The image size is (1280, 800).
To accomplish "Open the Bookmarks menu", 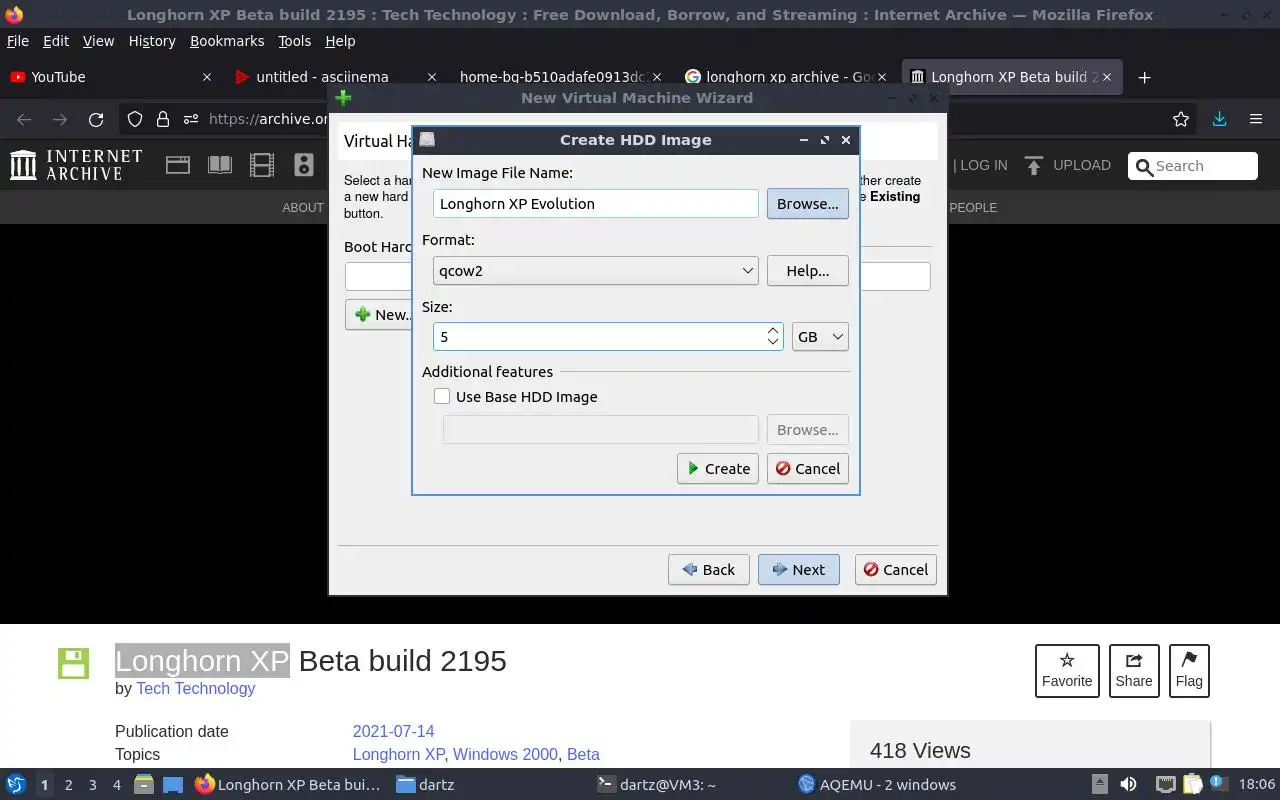I will (227, 41).
